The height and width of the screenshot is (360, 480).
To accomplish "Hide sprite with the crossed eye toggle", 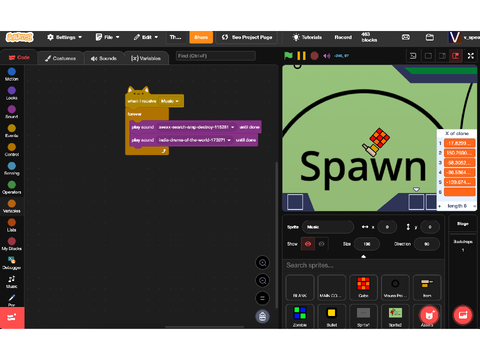I will [321, 244].
